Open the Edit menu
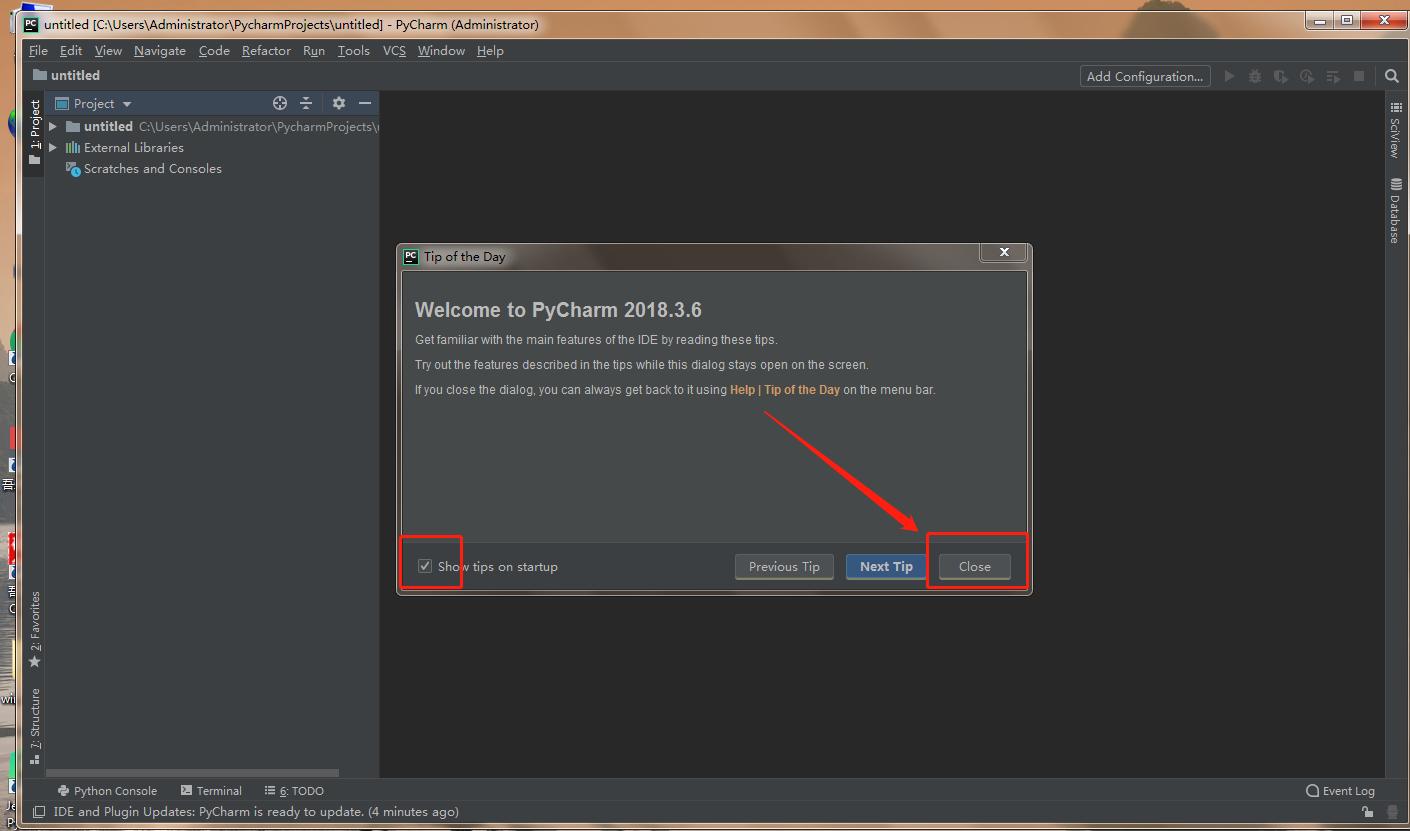The image size is (1410, 831). [x=71, y=50]
